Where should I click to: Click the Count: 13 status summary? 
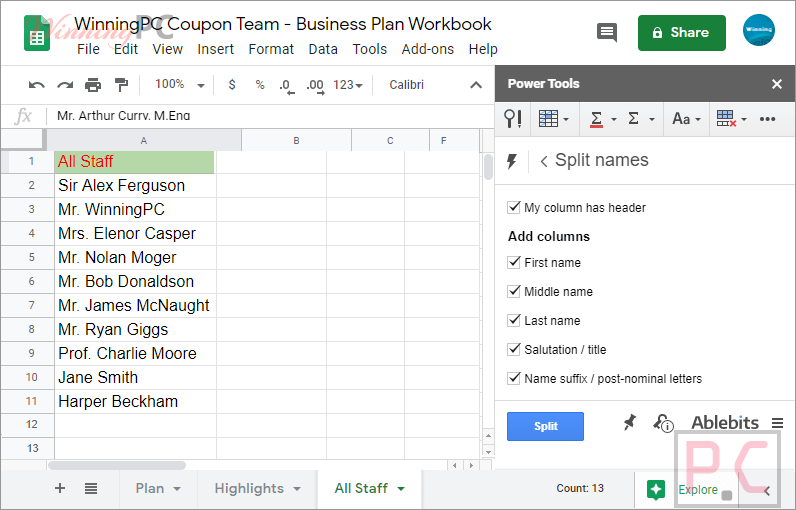(x=580, y=488)
